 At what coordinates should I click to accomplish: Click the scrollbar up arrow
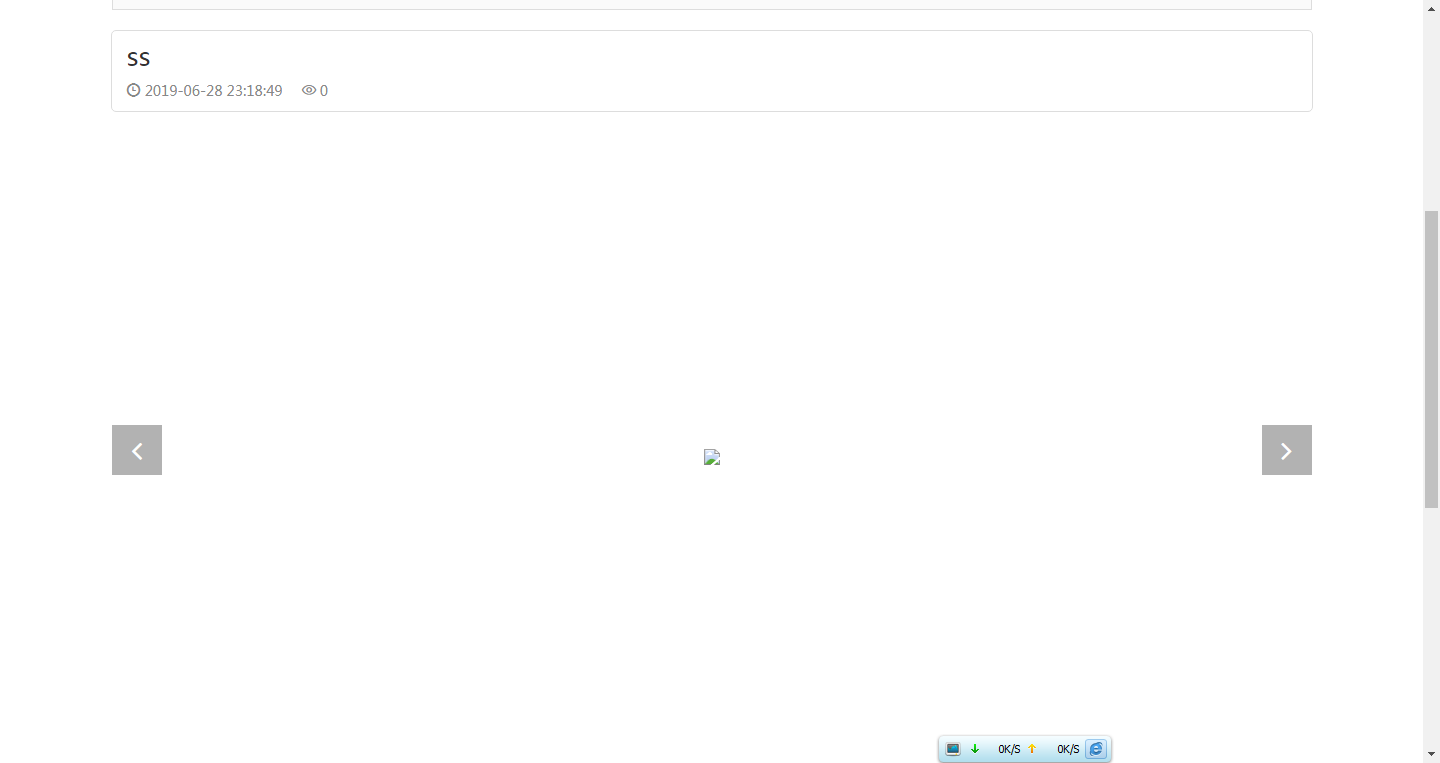(1431, 8)
